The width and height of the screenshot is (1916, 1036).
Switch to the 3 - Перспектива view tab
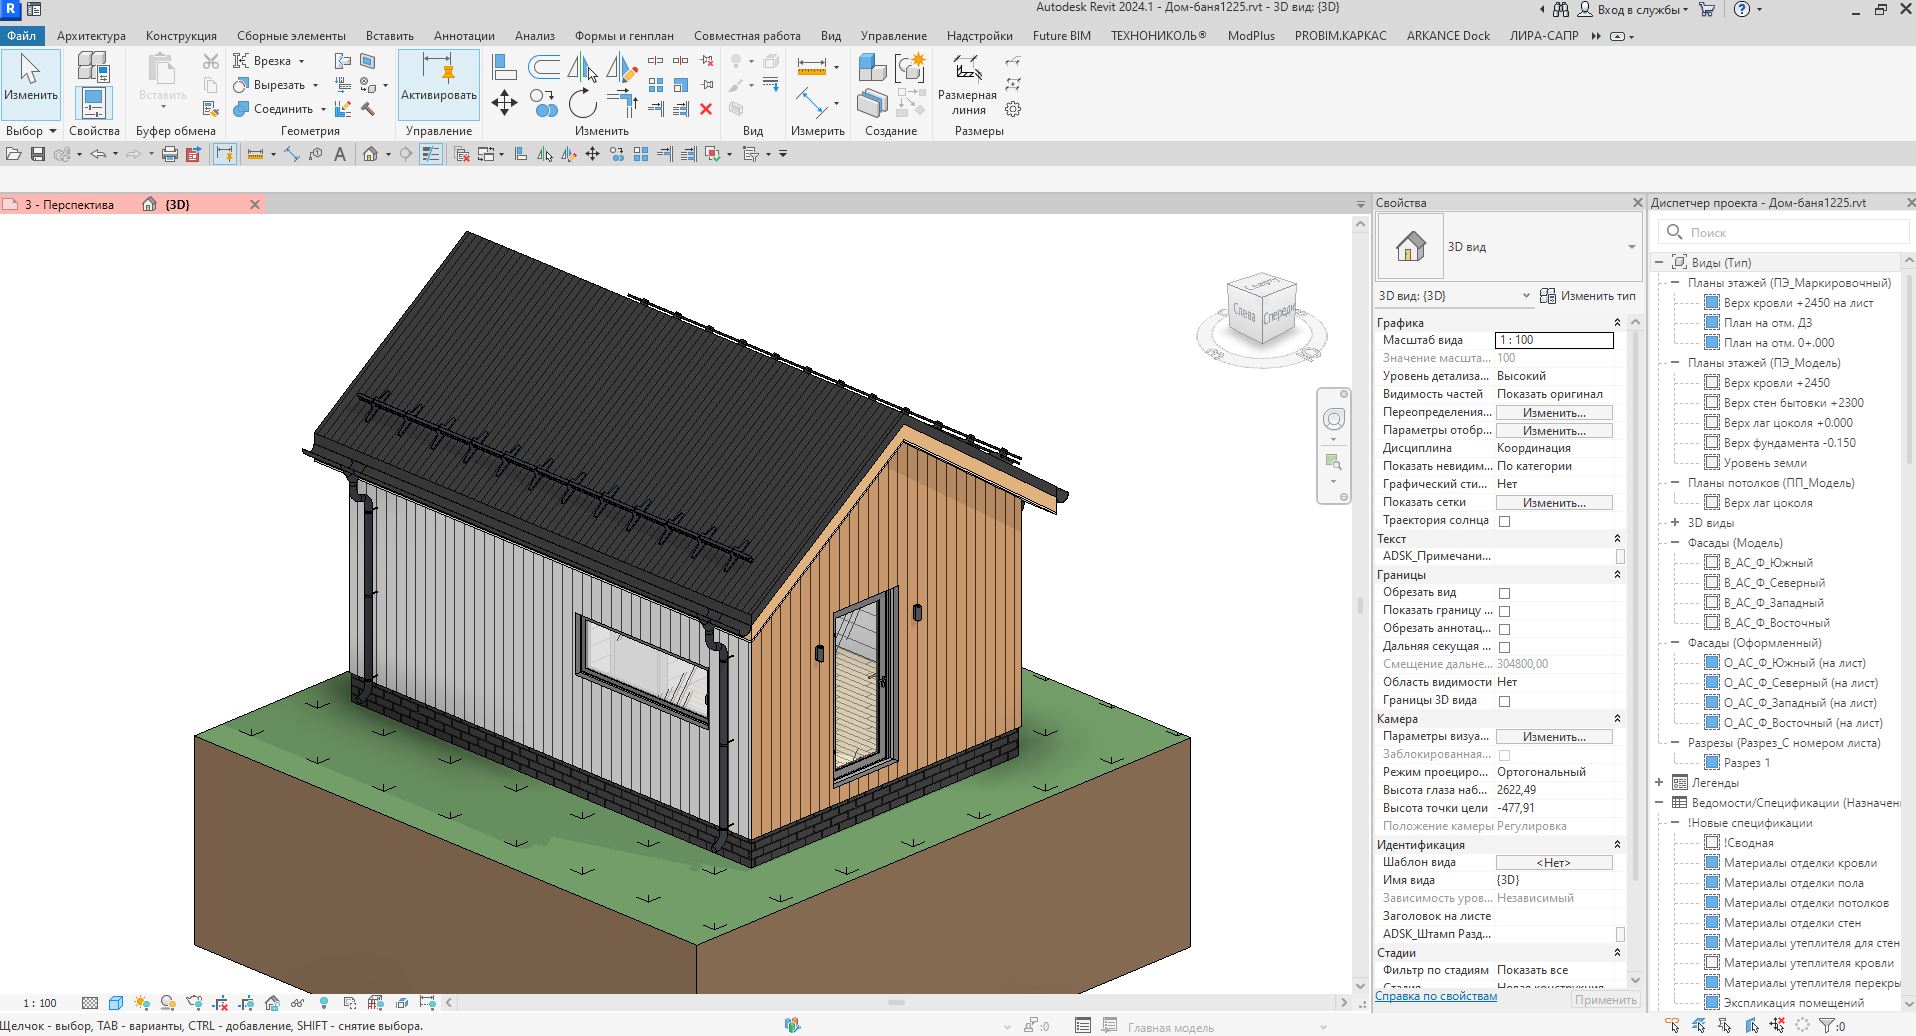tap(68, 205)
